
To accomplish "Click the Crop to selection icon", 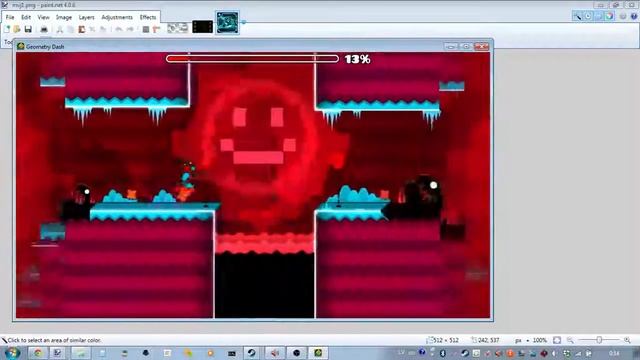I will click(x=92, y=29).
